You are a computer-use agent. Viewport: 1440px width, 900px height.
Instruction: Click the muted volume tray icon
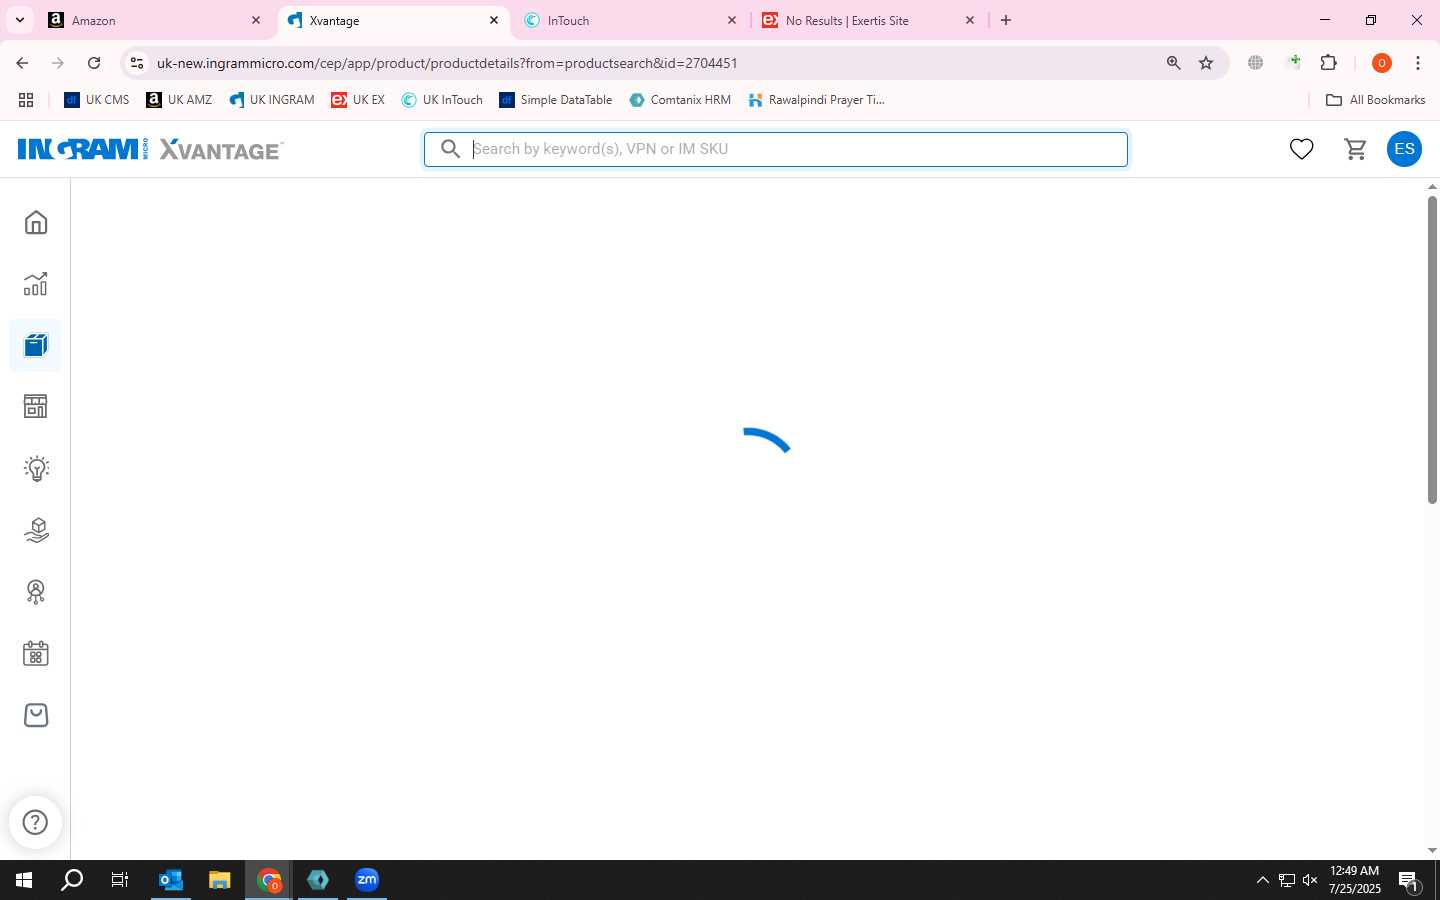(x=1310, y=880)
